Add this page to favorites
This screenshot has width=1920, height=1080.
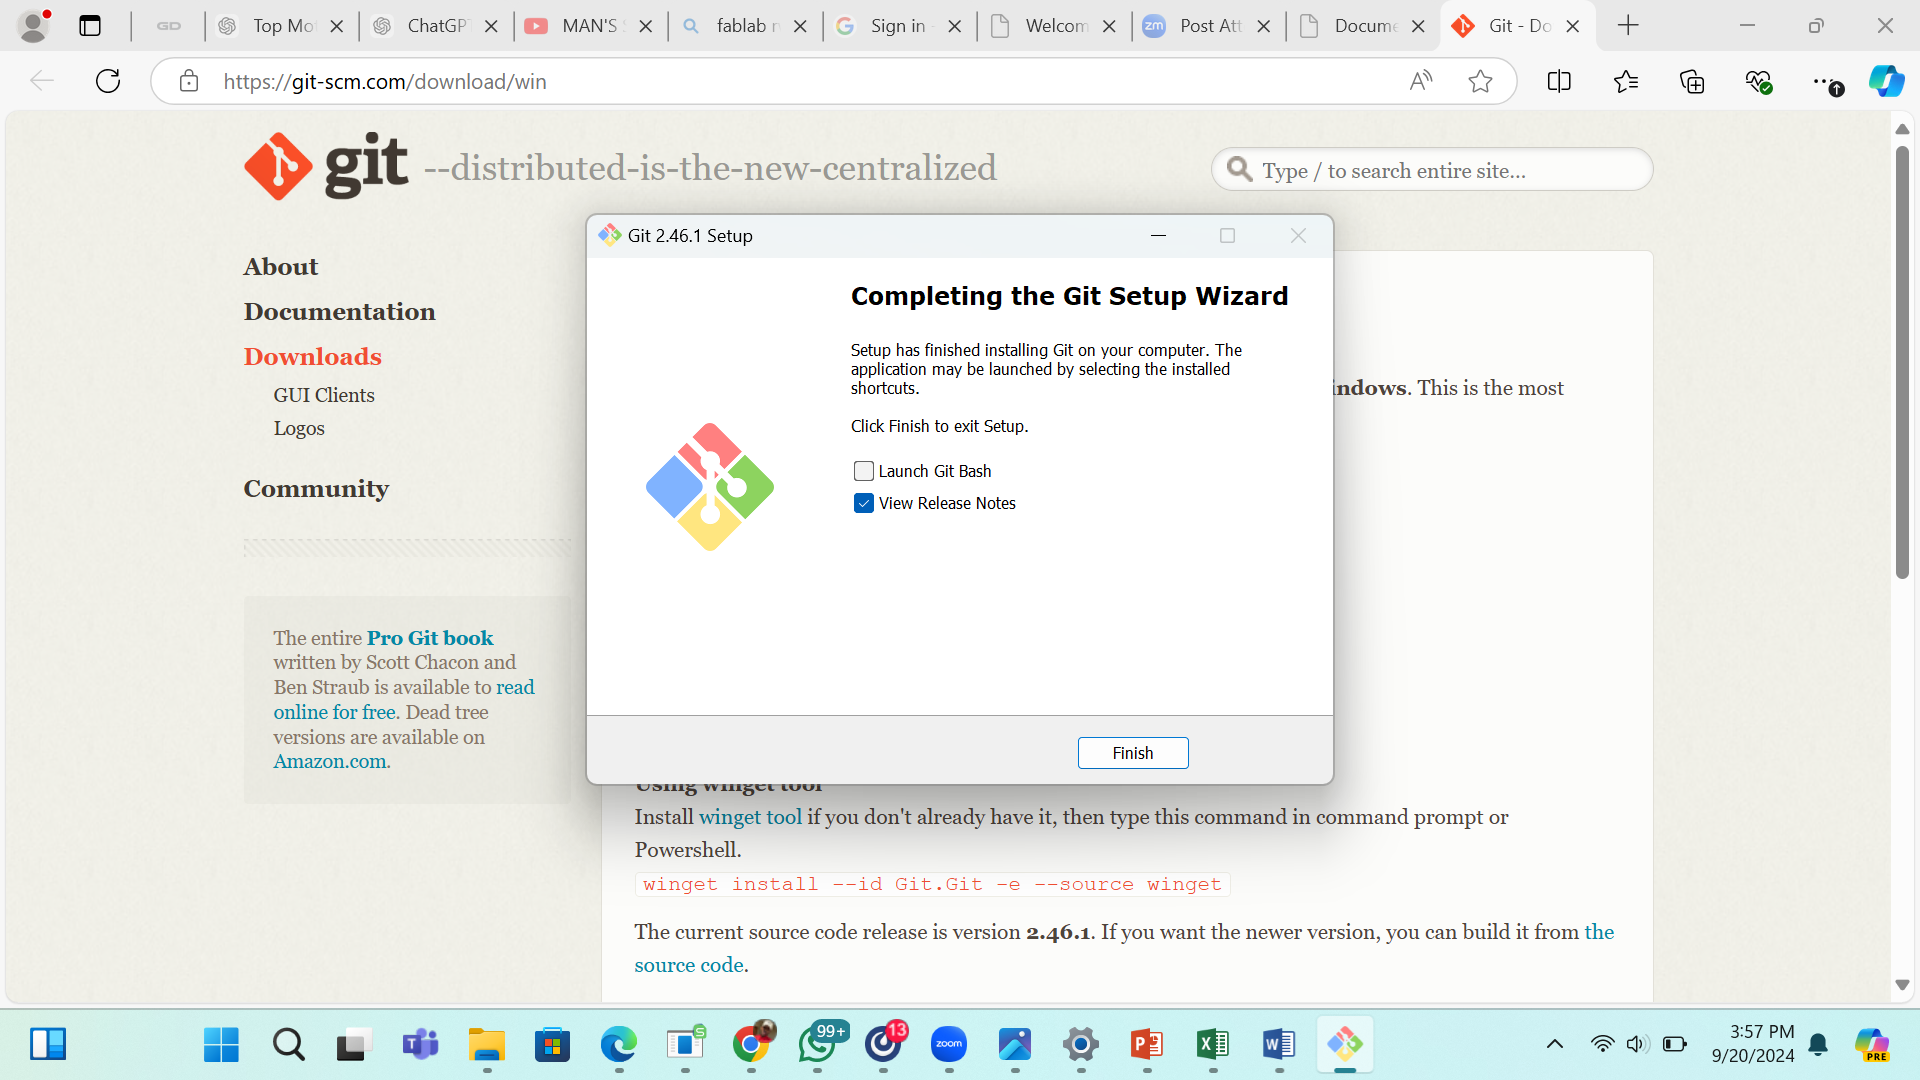(x=1481, y=81)
